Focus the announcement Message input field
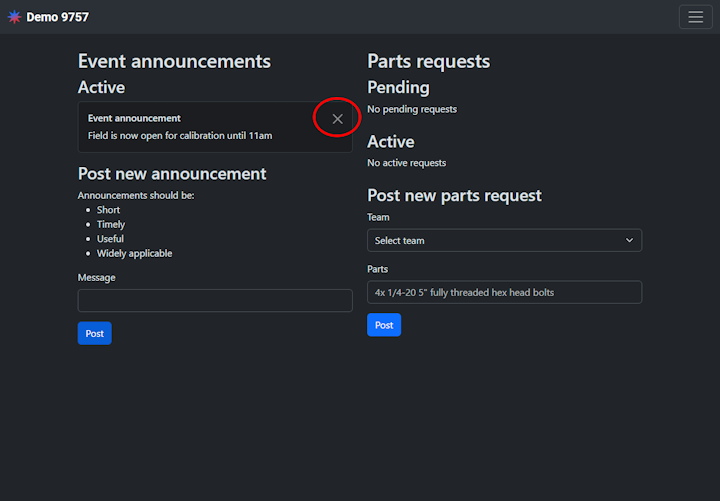The width and height of the screenshot is (720, 501). click(x=215, y=300)
